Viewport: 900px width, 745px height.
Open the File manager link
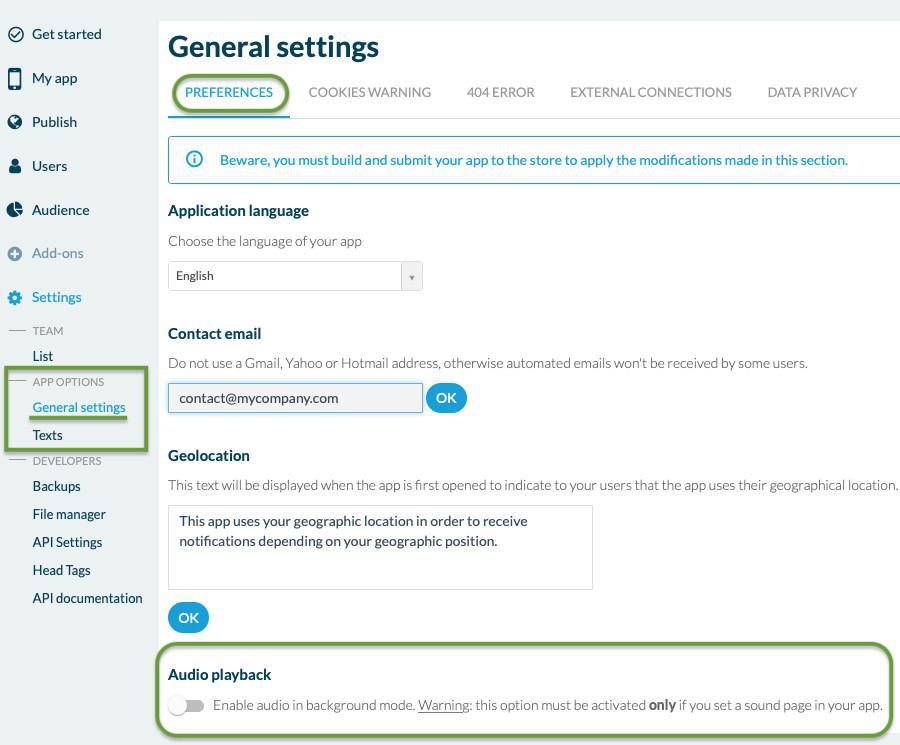(69, 514)
